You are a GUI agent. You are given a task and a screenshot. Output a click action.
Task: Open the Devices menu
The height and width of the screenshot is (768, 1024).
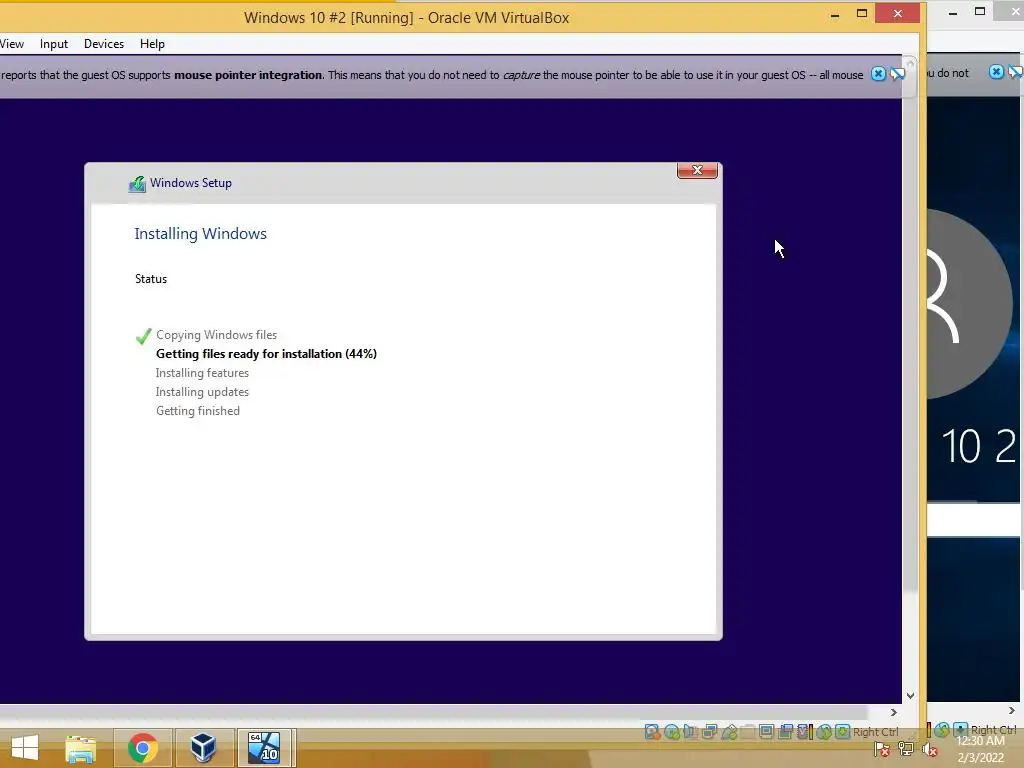tap(104, 44)
